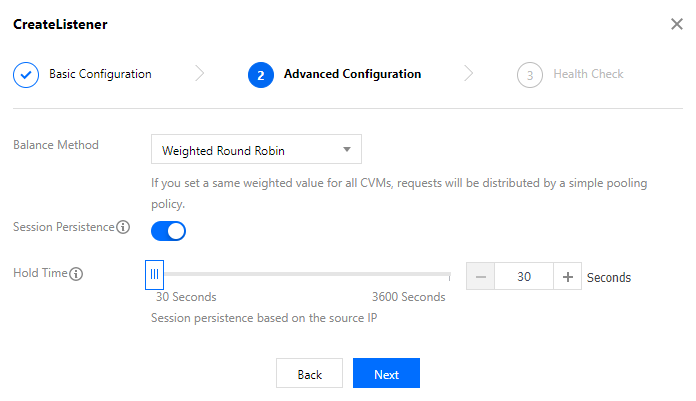Disable the Session Persistence switch
This screenshot has height=401, width=696.
pos(168,231)
